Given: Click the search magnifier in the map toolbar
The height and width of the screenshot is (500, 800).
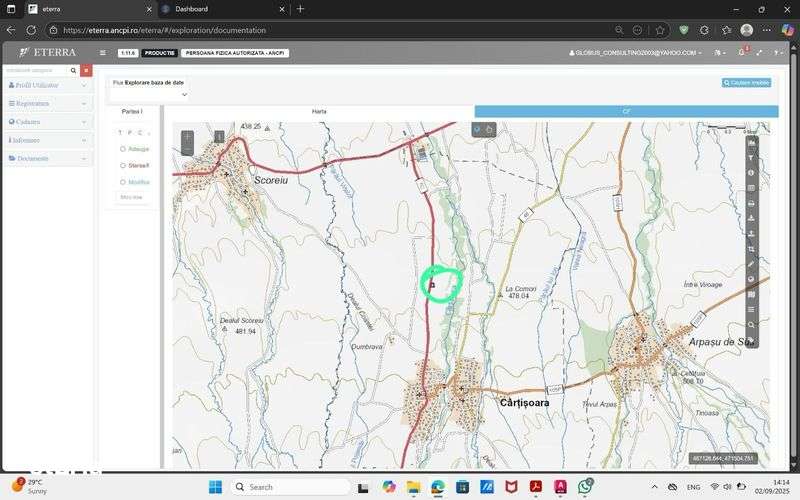Looking at the screenshot, I should coord(751,325).
